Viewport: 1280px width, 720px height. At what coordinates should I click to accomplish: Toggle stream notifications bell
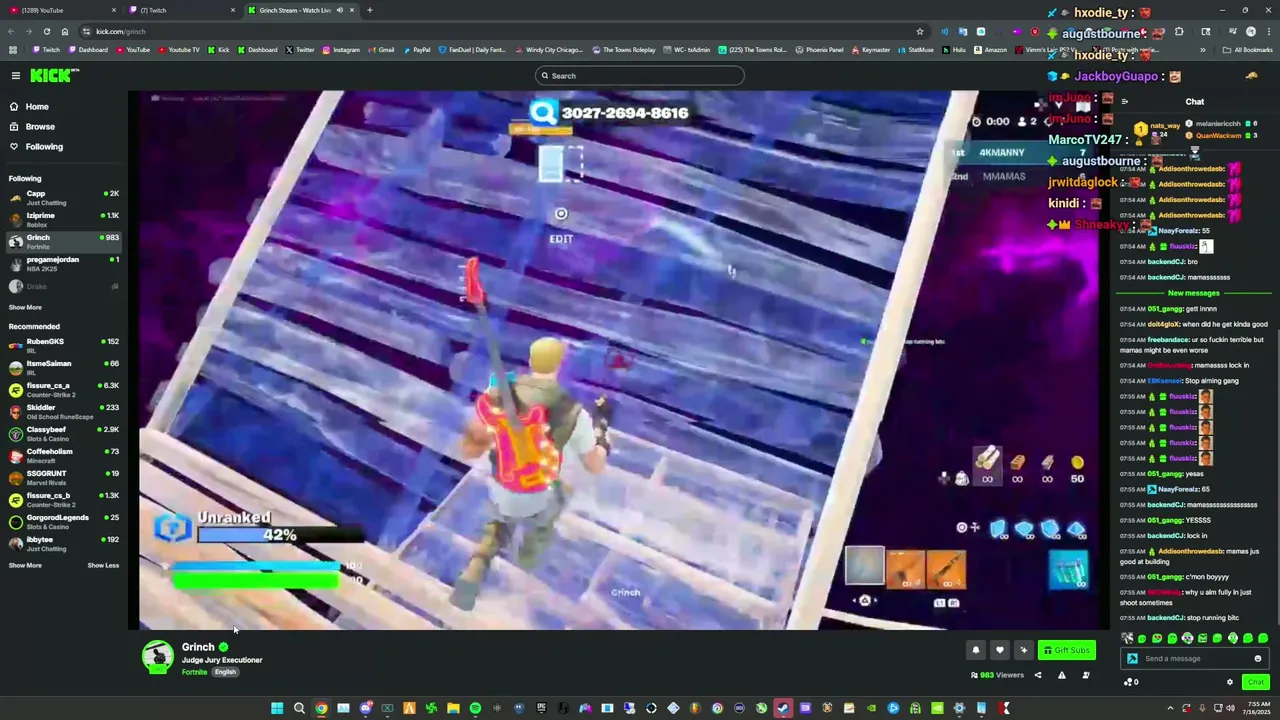[976, 650]
